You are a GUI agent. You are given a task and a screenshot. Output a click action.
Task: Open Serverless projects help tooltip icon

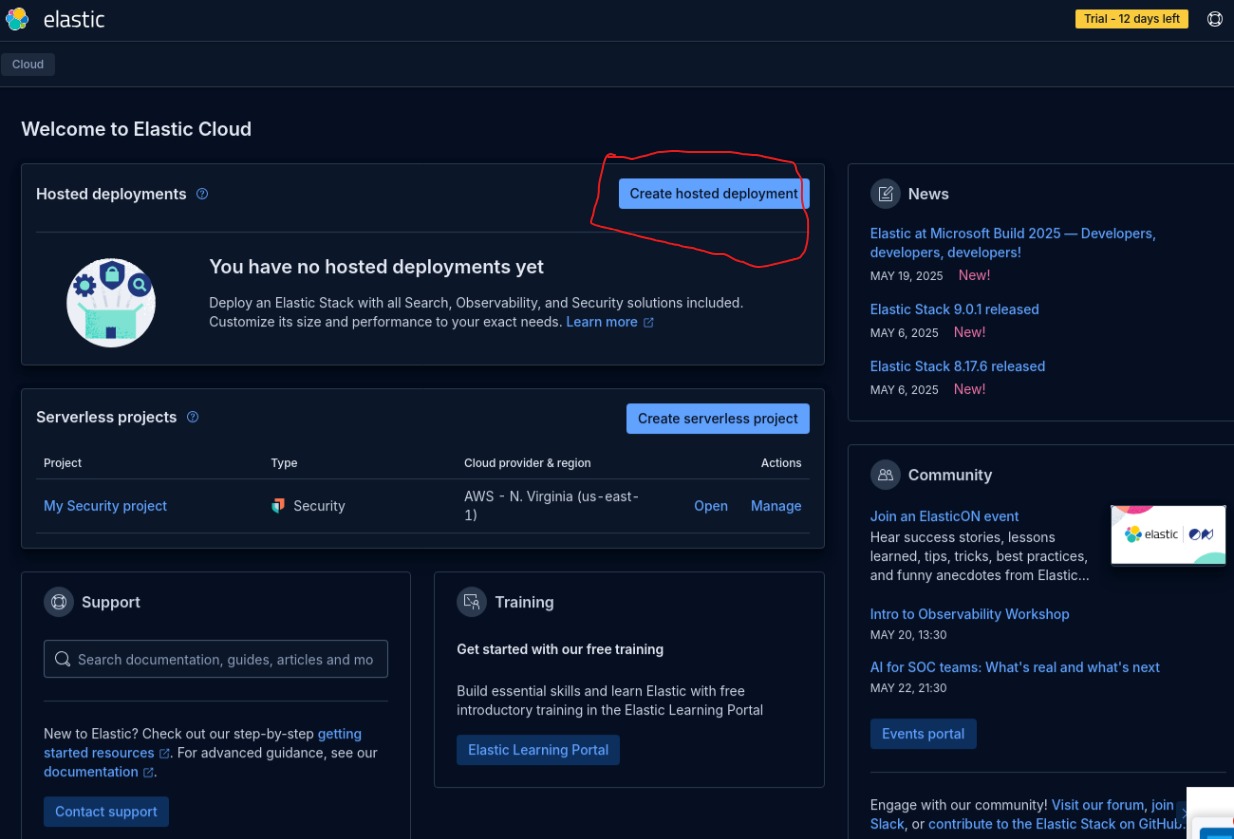point(193,417)
